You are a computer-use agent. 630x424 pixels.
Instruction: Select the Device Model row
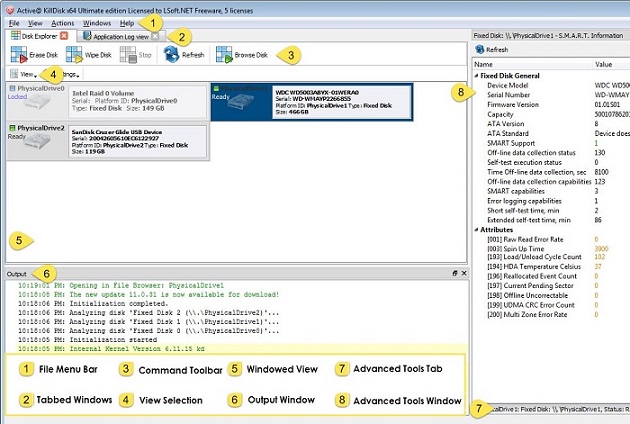[551, 85]
